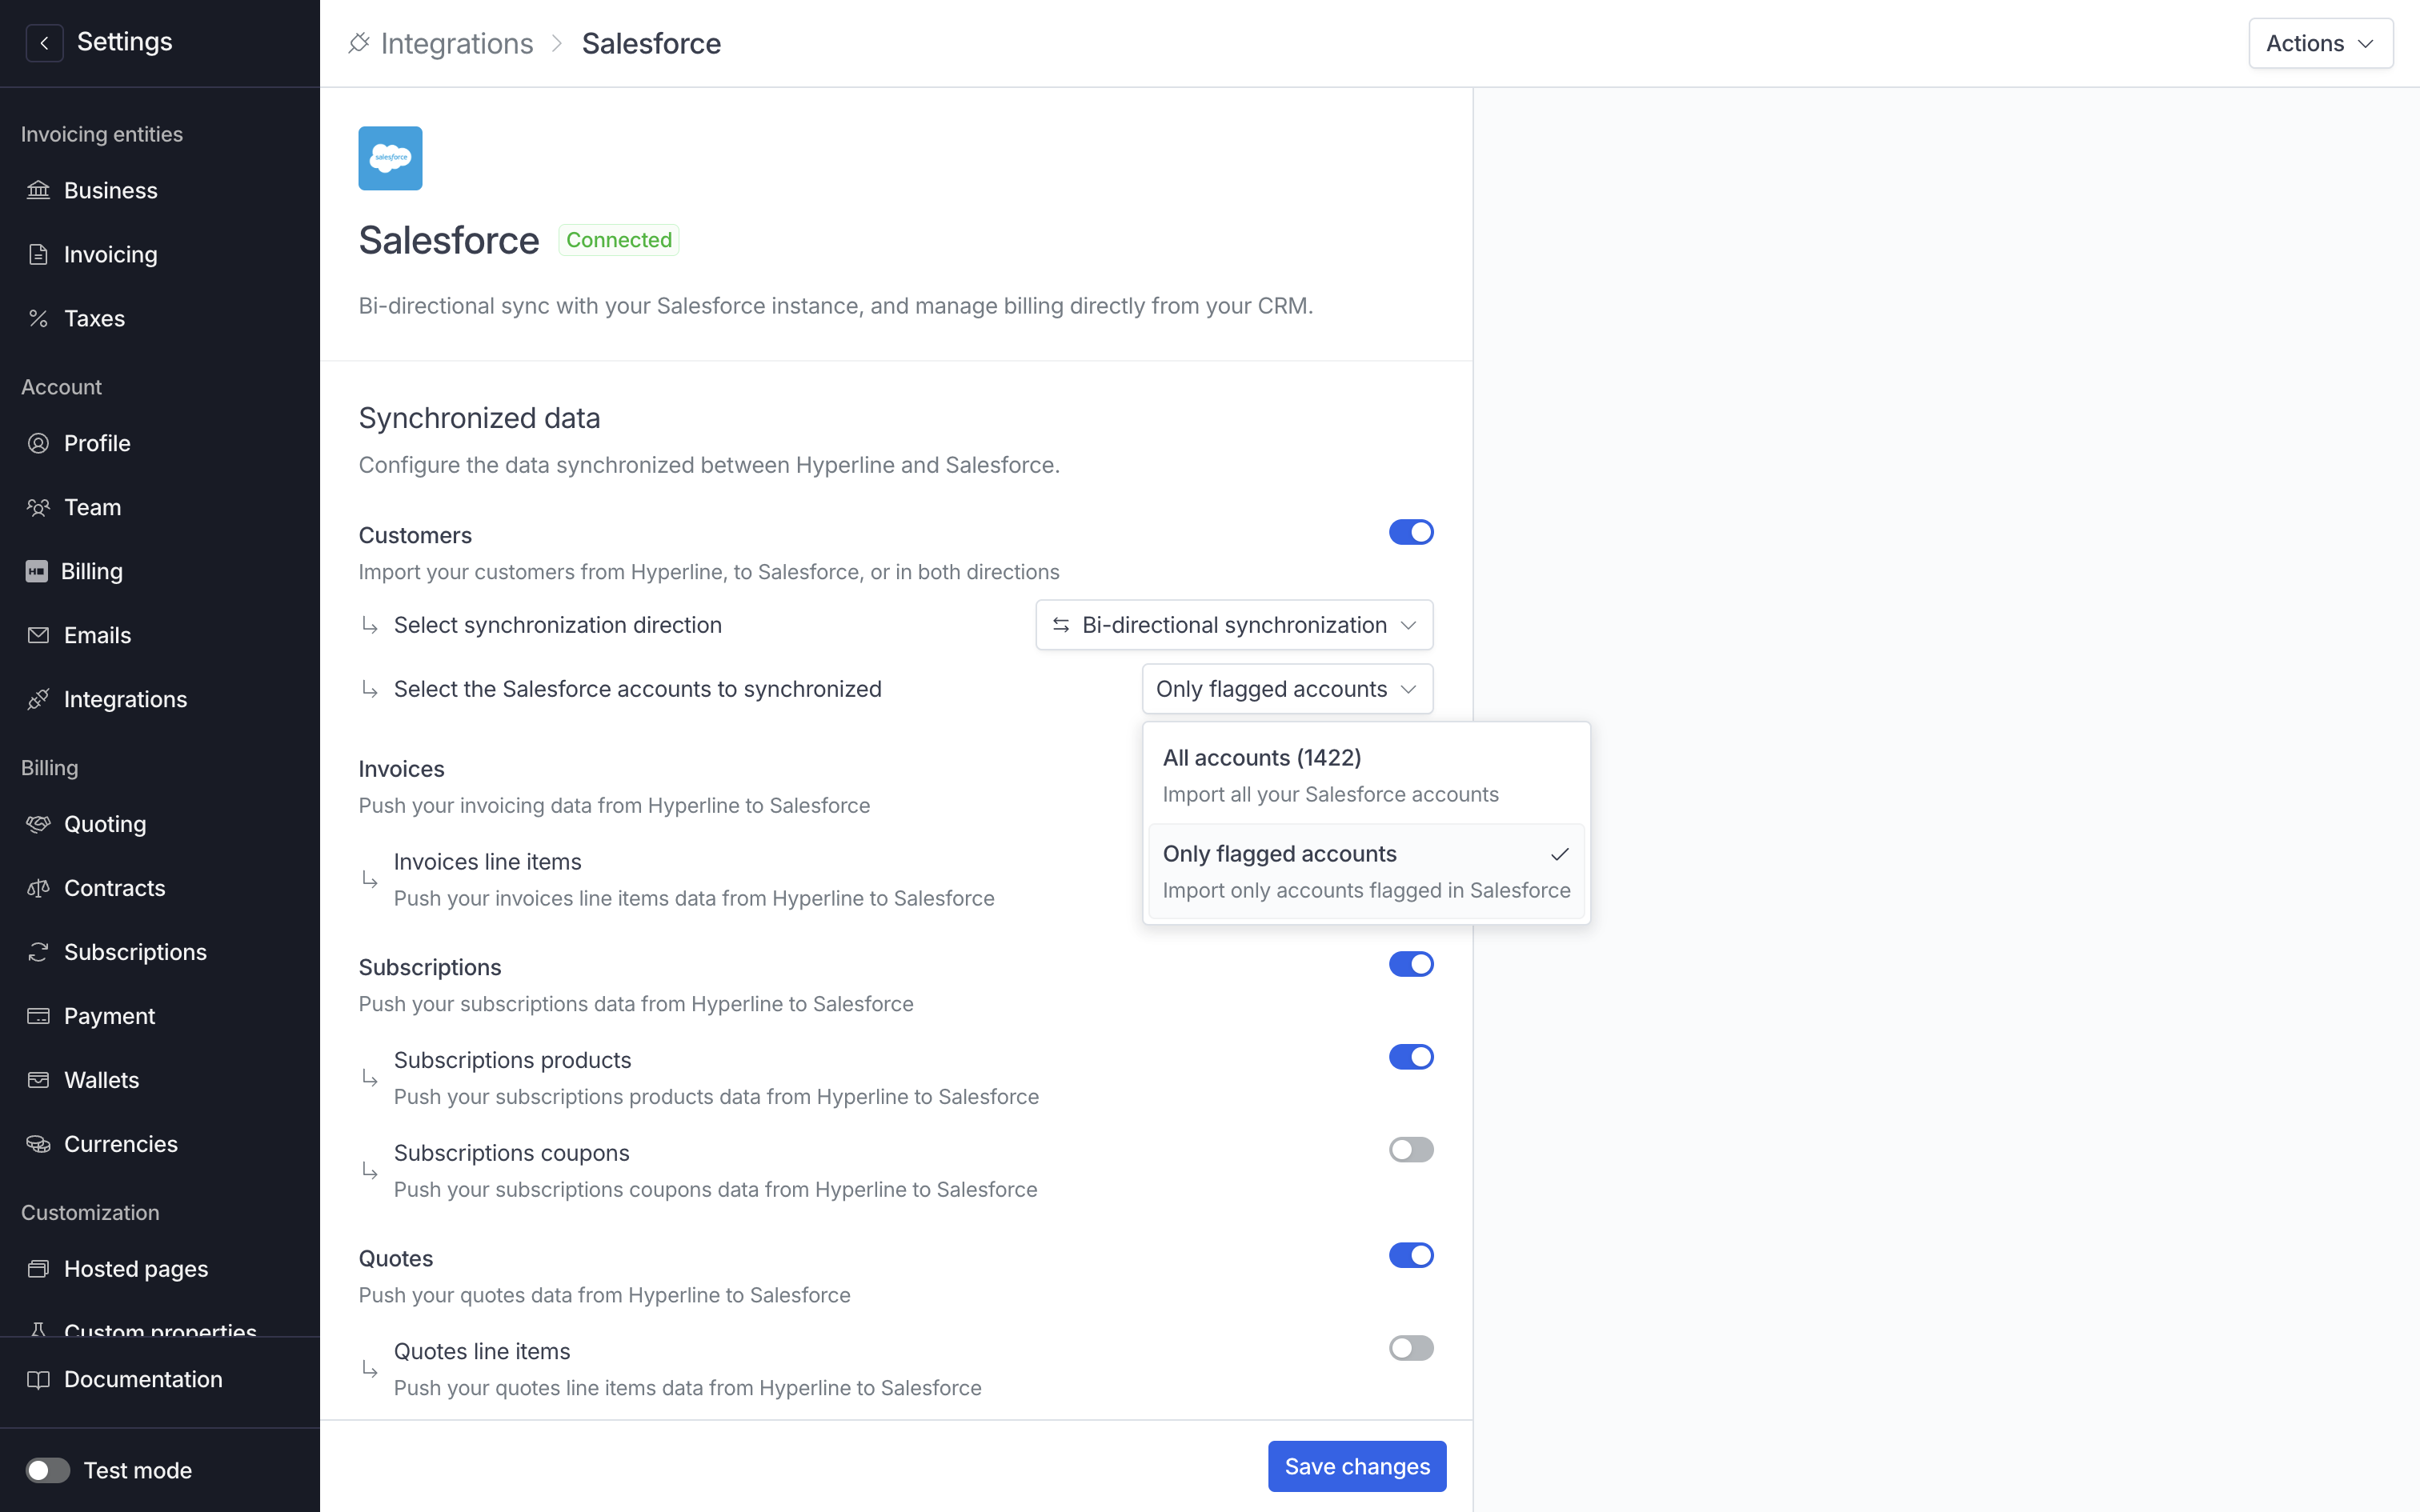Choose All accounts (1422) option
The height and width of the screenshot is (1512, 2420).
pyautogui.click(x=1366, y=775)
